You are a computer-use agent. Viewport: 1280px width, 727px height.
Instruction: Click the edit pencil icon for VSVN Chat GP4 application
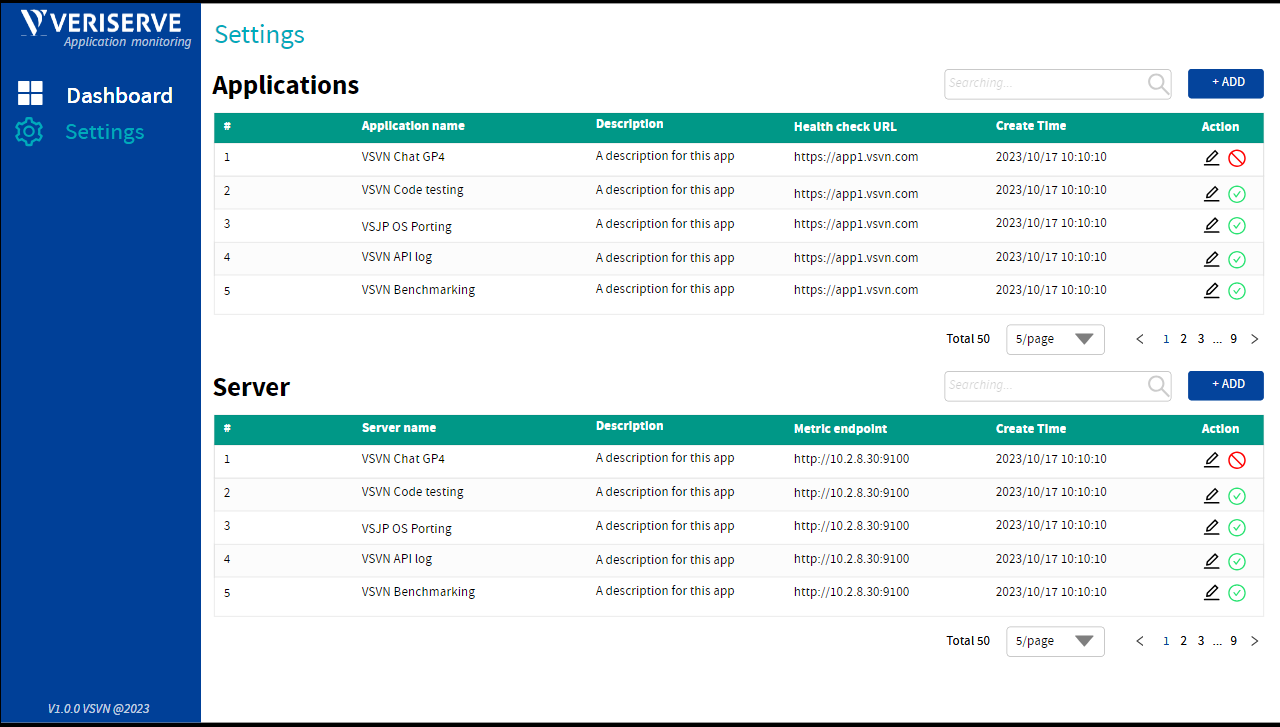click(1211, 158)
